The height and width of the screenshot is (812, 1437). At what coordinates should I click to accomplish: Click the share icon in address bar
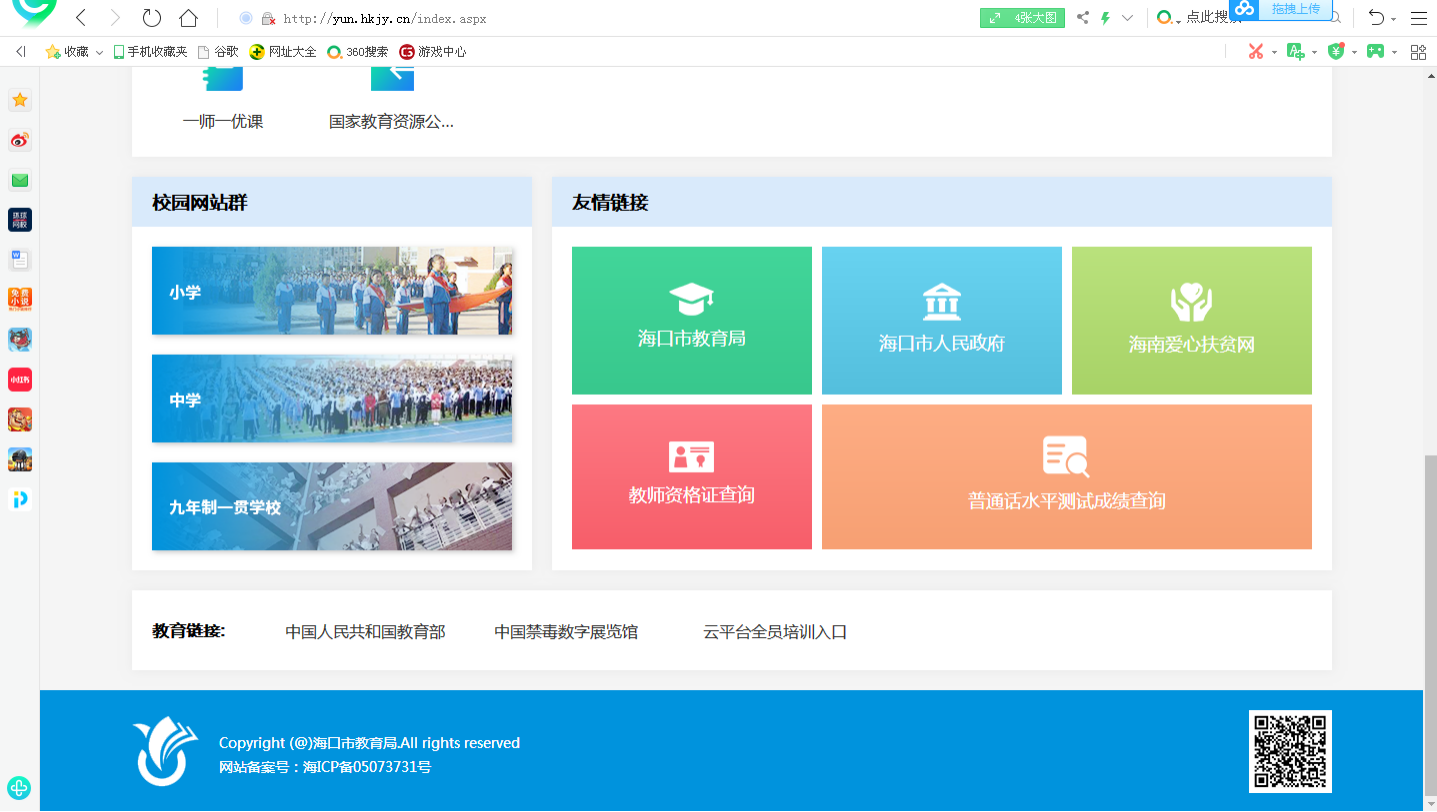point(1083,18)
